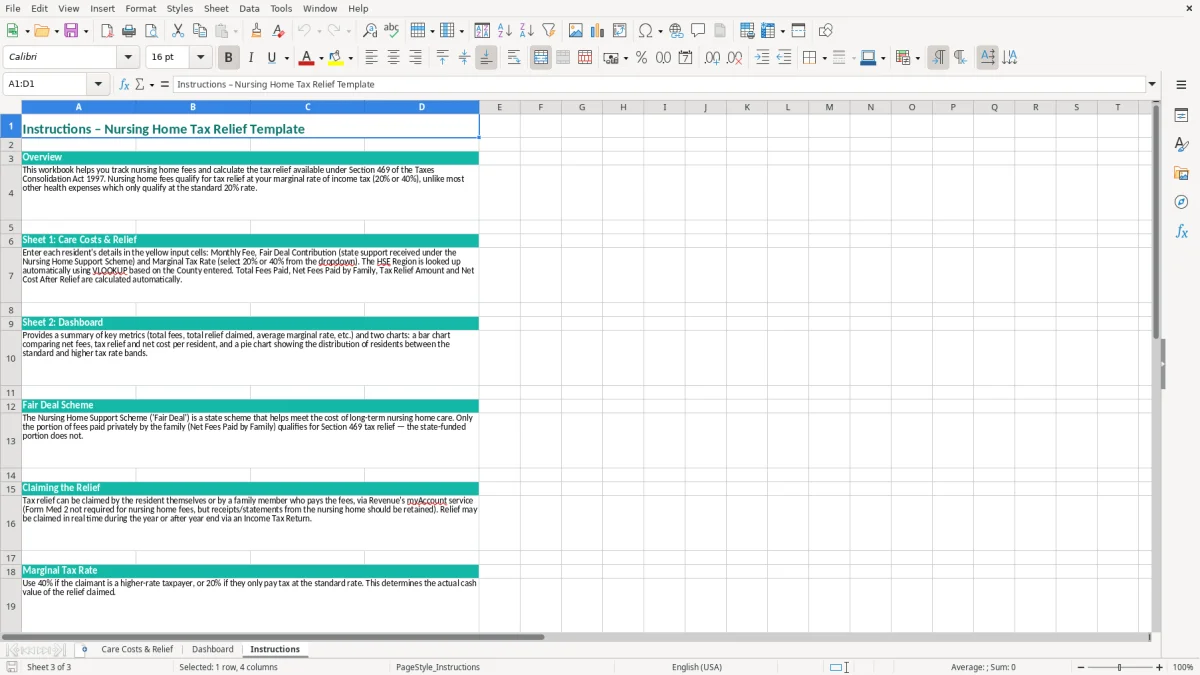Select column A header

point(79,107)
